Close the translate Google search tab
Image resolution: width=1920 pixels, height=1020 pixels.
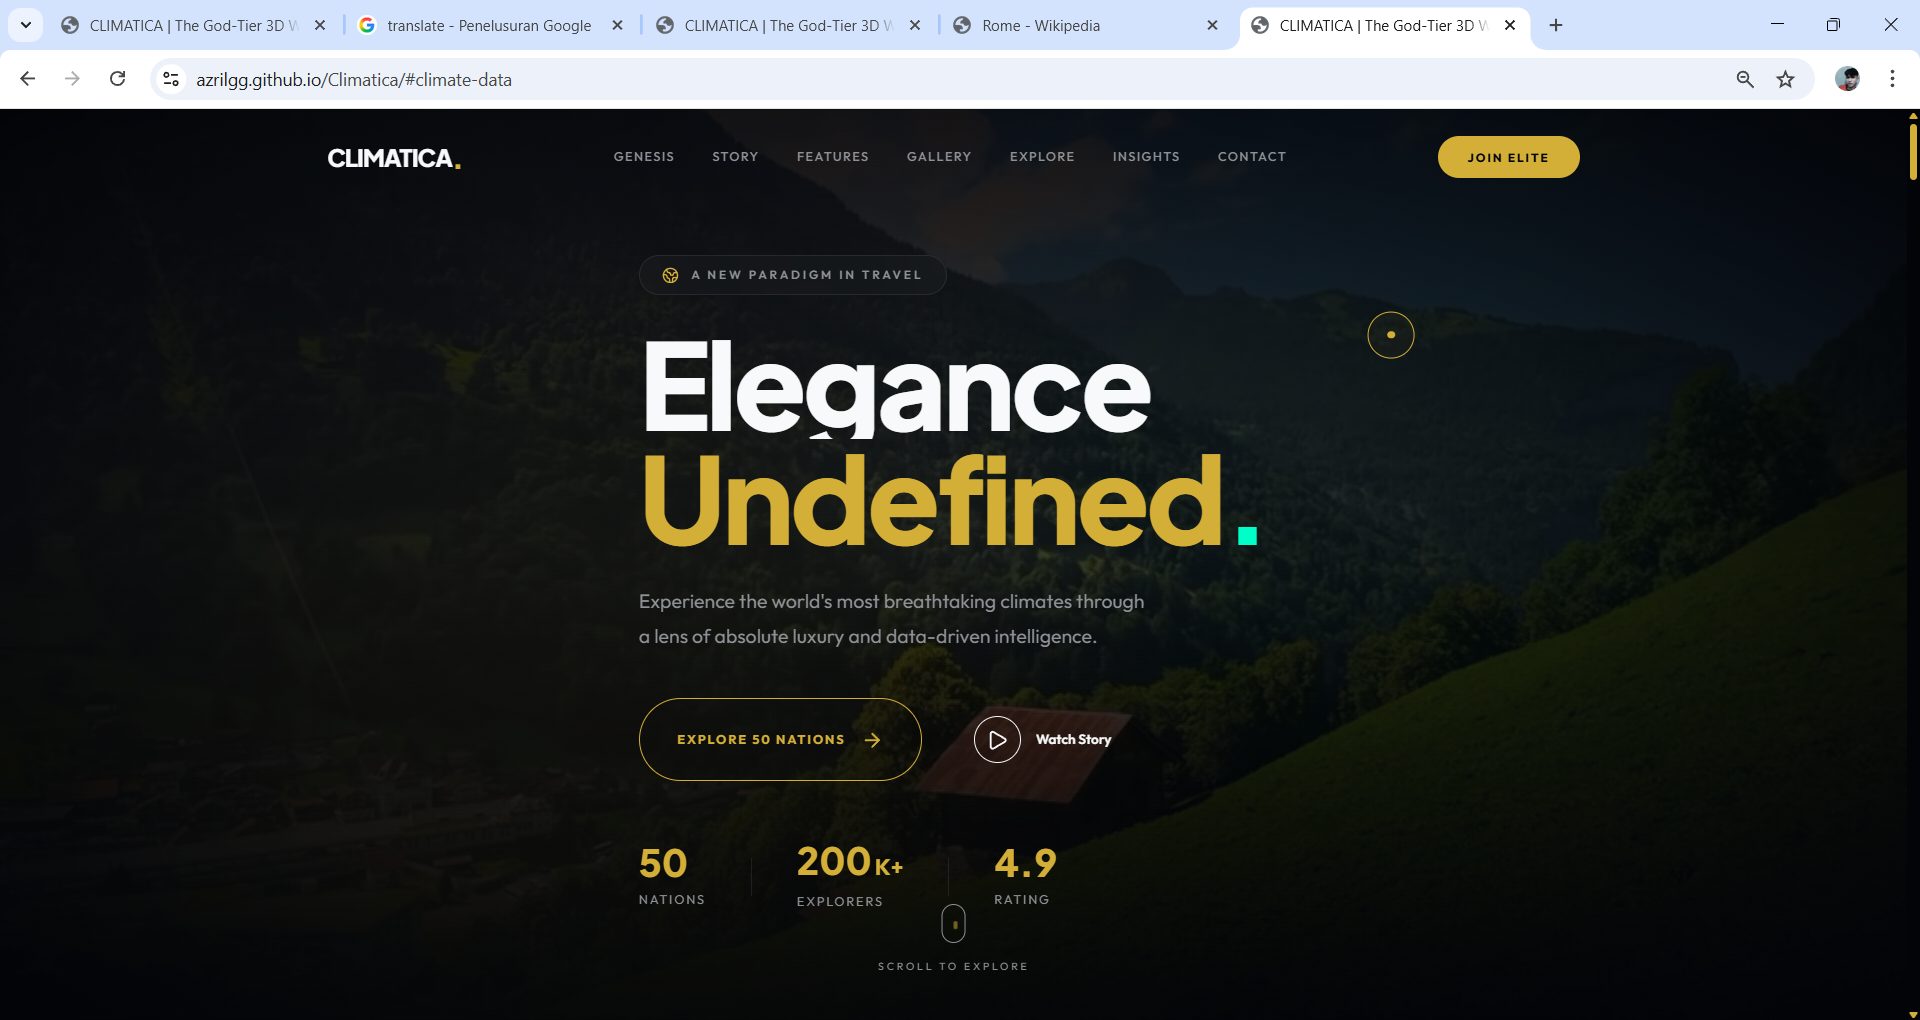(617, 25)
